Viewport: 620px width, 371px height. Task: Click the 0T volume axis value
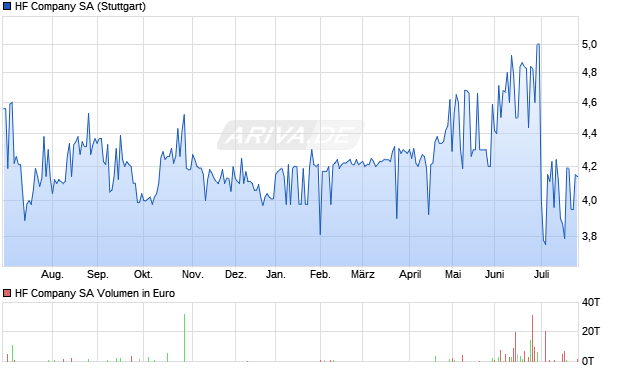(x=588, y=361)
